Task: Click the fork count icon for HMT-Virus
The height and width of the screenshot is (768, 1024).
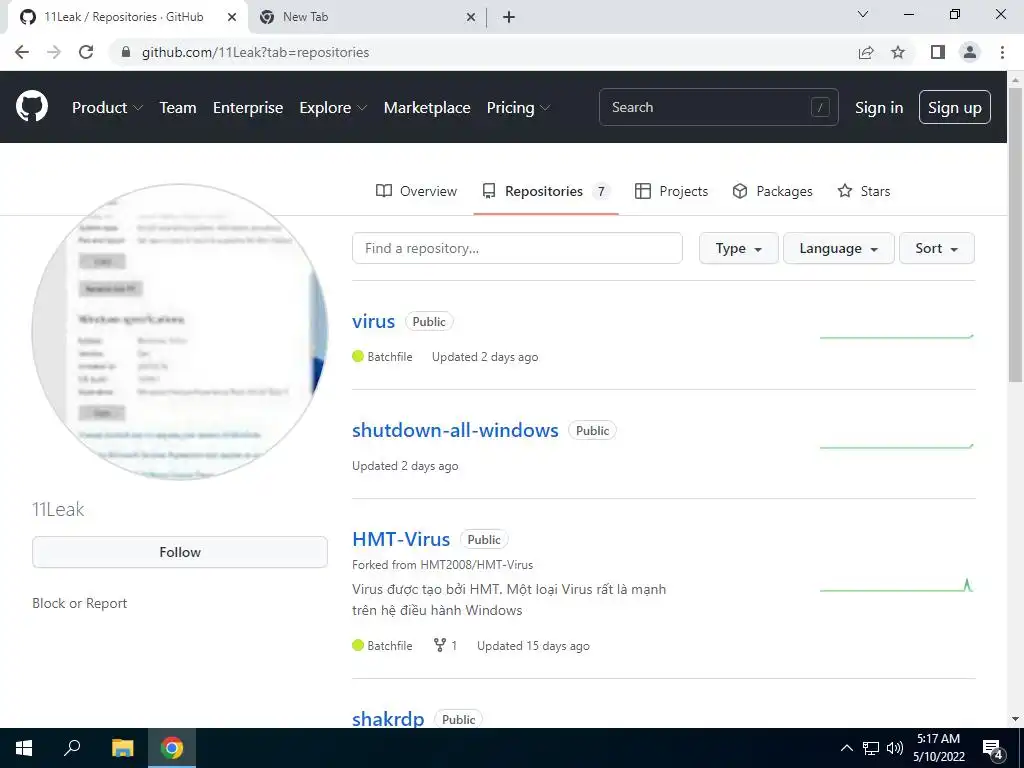Action: click(x=440, y=645)
